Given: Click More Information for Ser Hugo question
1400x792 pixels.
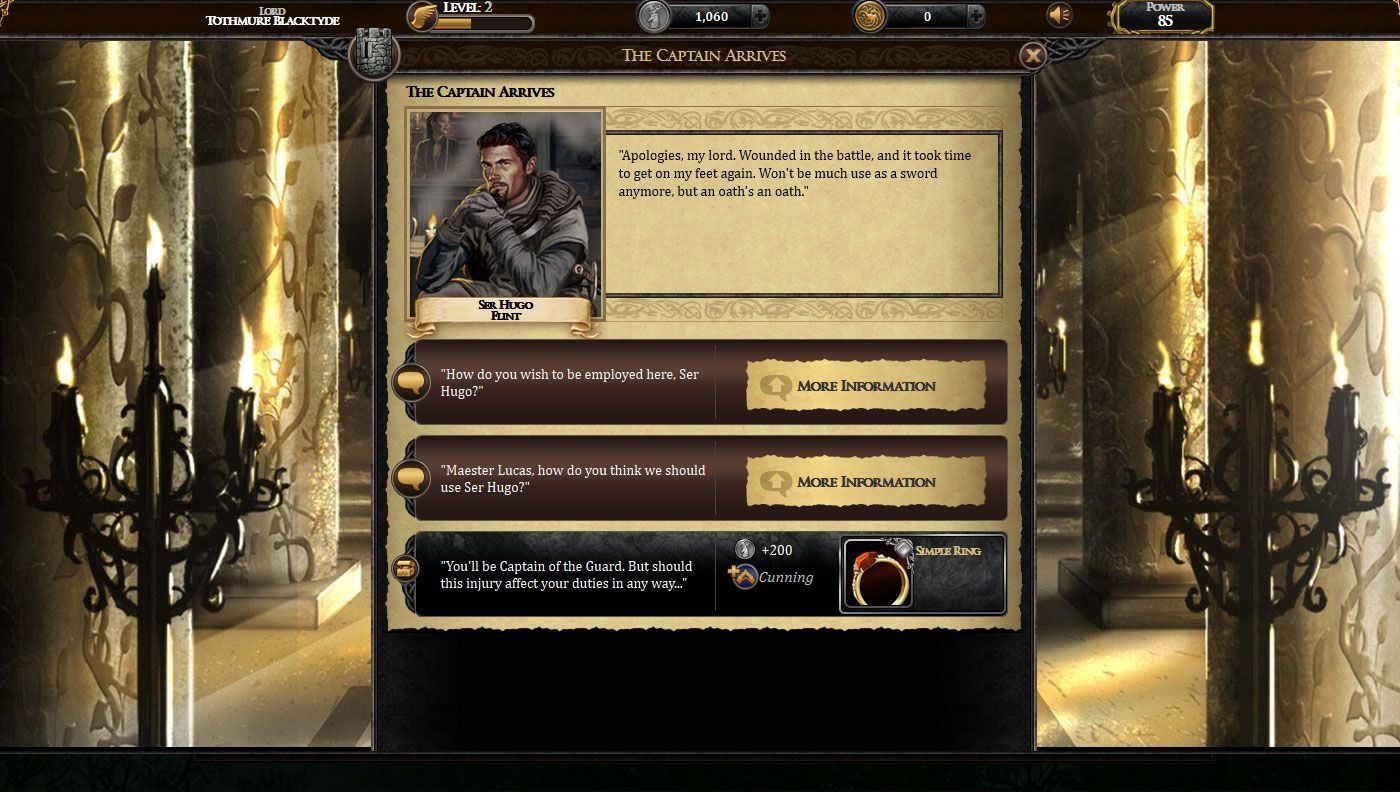Looking at the screenshot, I should point(866,386).
